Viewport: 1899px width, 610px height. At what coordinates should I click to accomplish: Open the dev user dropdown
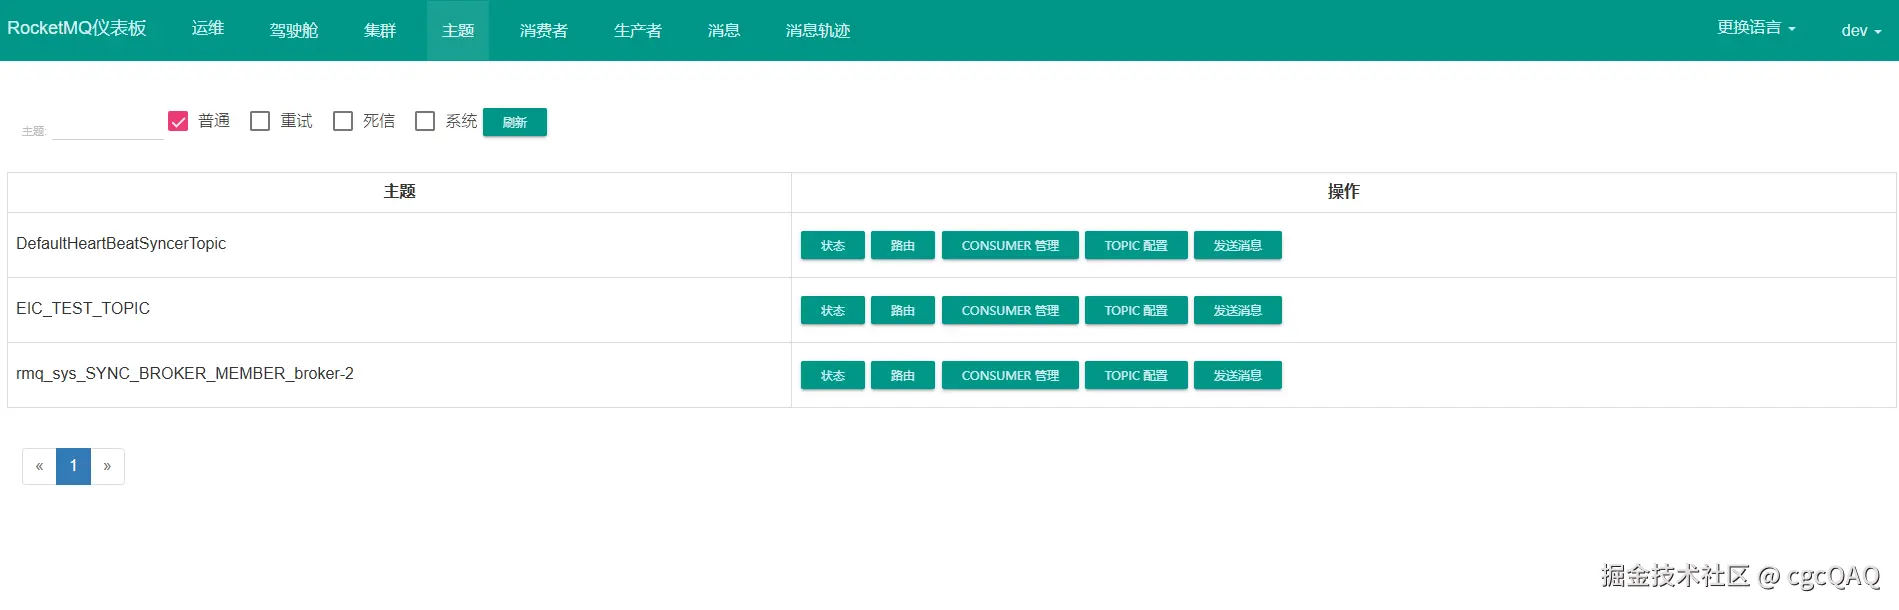(1861, 30)
